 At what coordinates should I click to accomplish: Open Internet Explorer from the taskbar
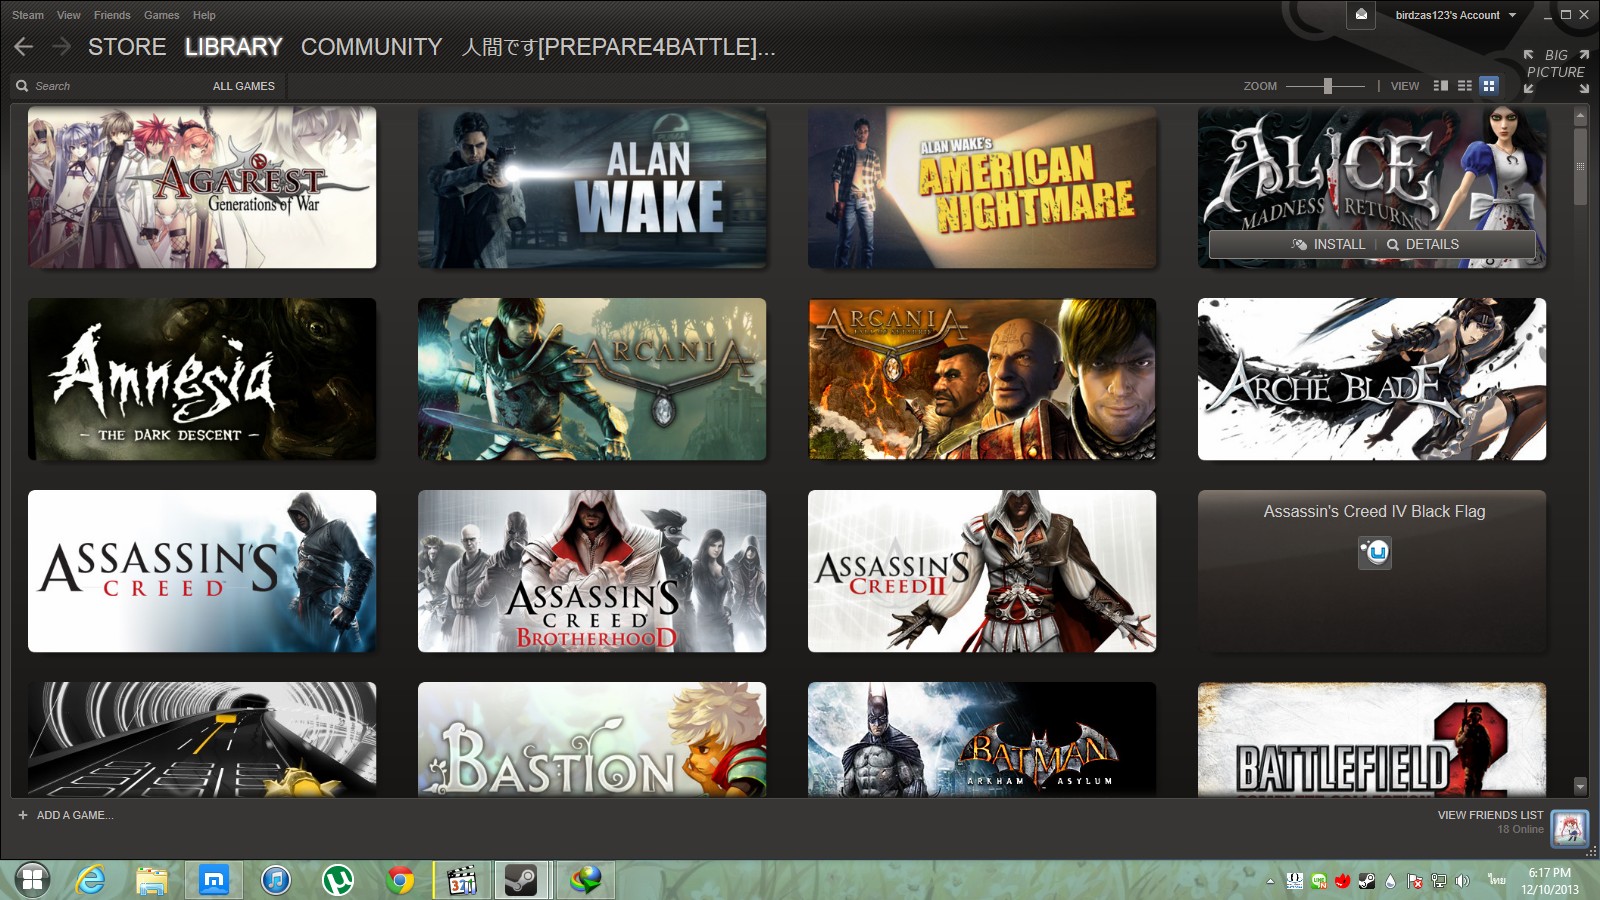click(x=91, y=880)
